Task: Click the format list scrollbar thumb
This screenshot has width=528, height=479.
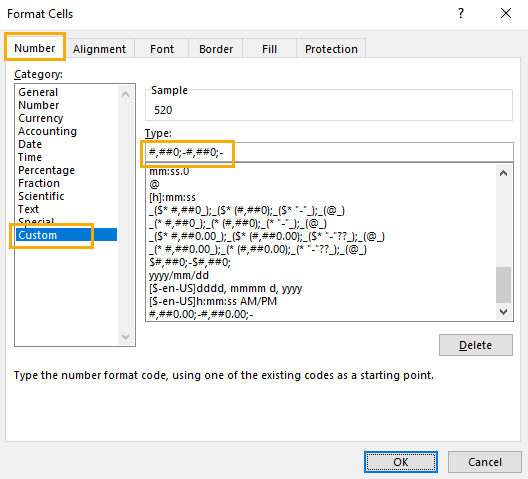Action: 503,285
